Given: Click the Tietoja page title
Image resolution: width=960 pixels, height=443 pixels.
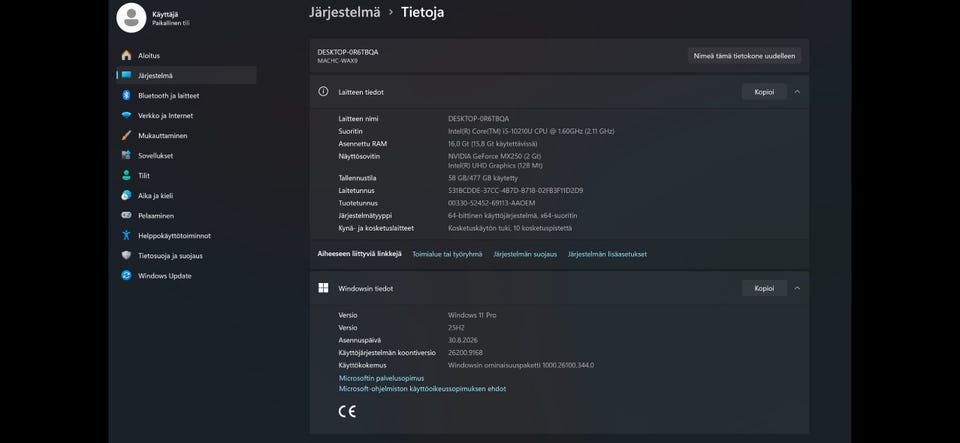Looking at the screenshot, I should click(x=422, y=12).
